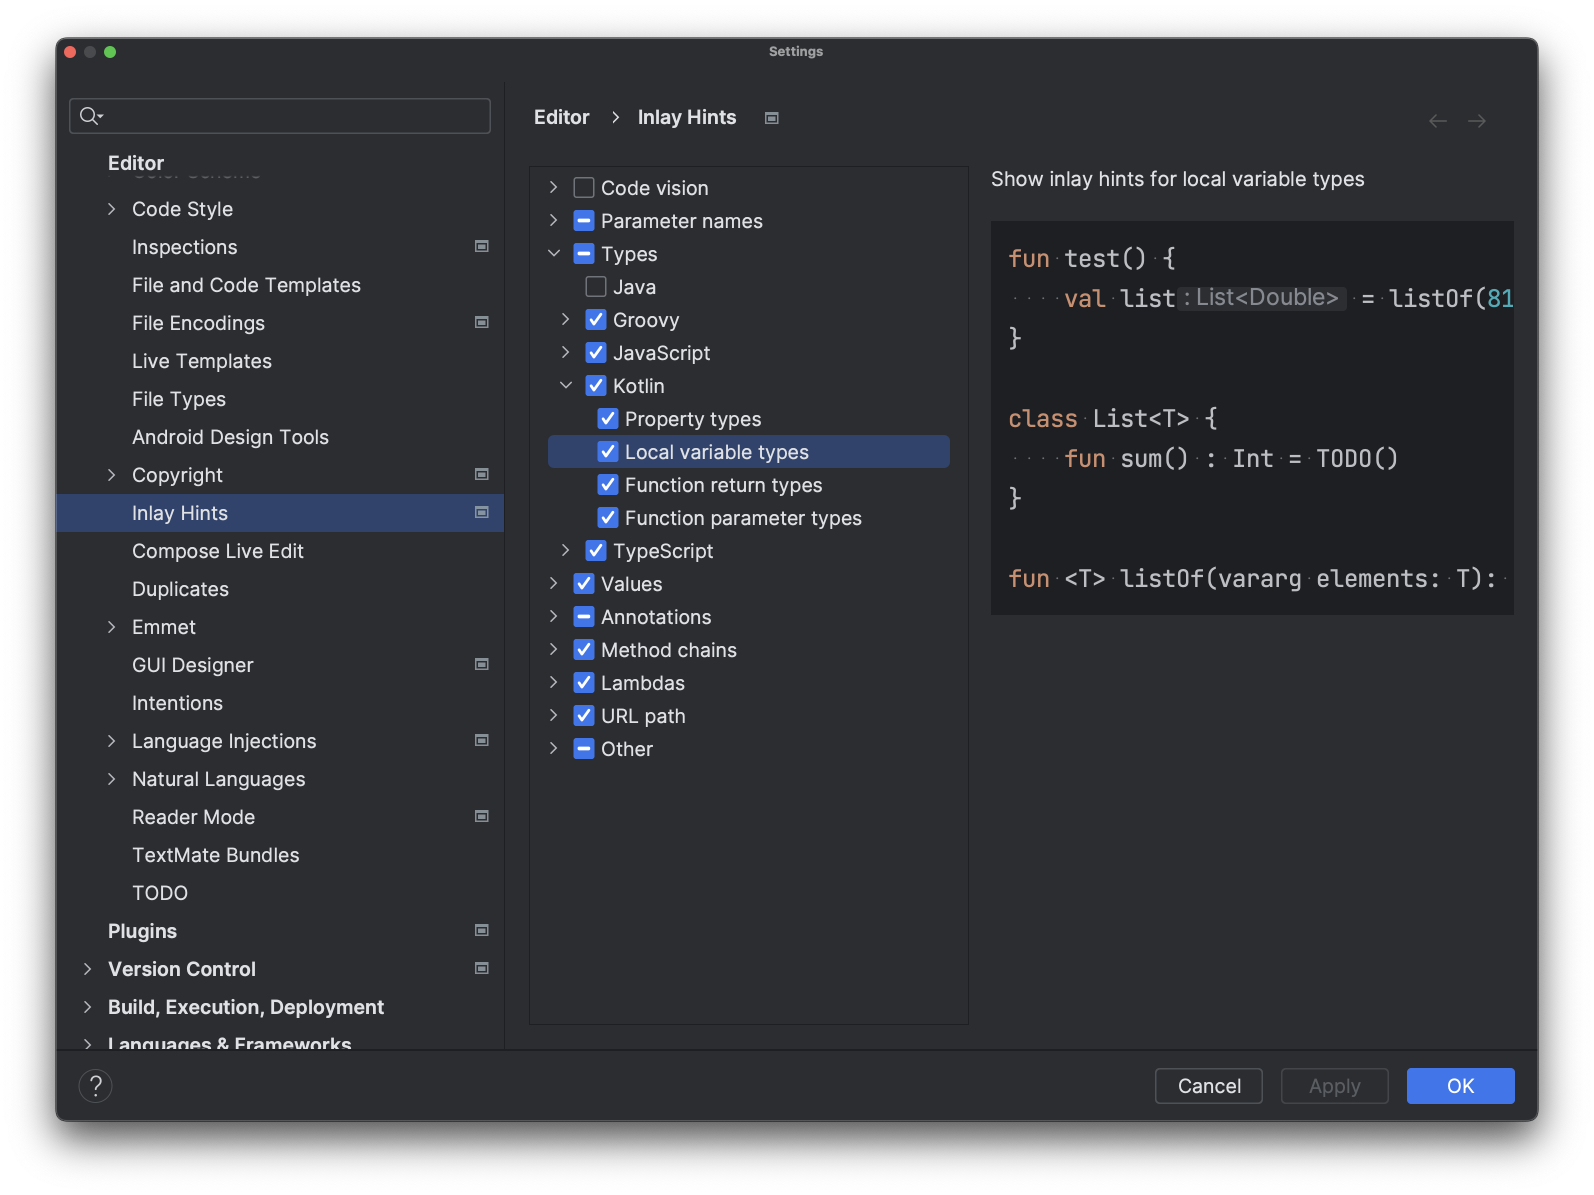Click the search magnifier icon in settings
Viewport: 1594px width, 1195px height.
pyautogui.click(x=91, y=116)
